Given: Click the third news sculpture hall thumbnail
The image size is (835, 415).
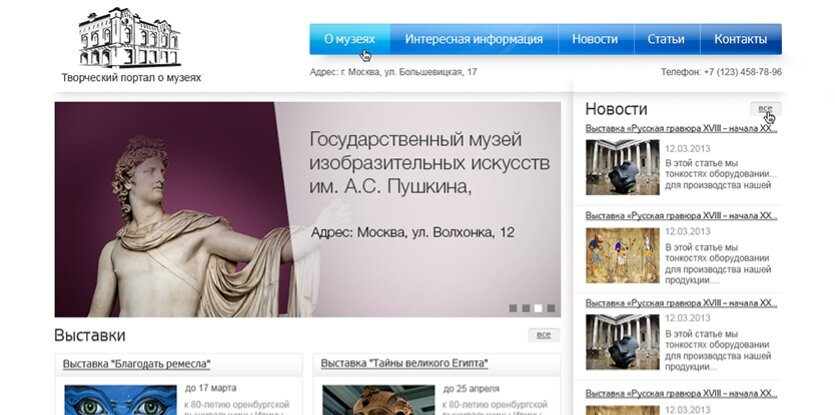Looking at the screenshot, I should coord(623,342).
